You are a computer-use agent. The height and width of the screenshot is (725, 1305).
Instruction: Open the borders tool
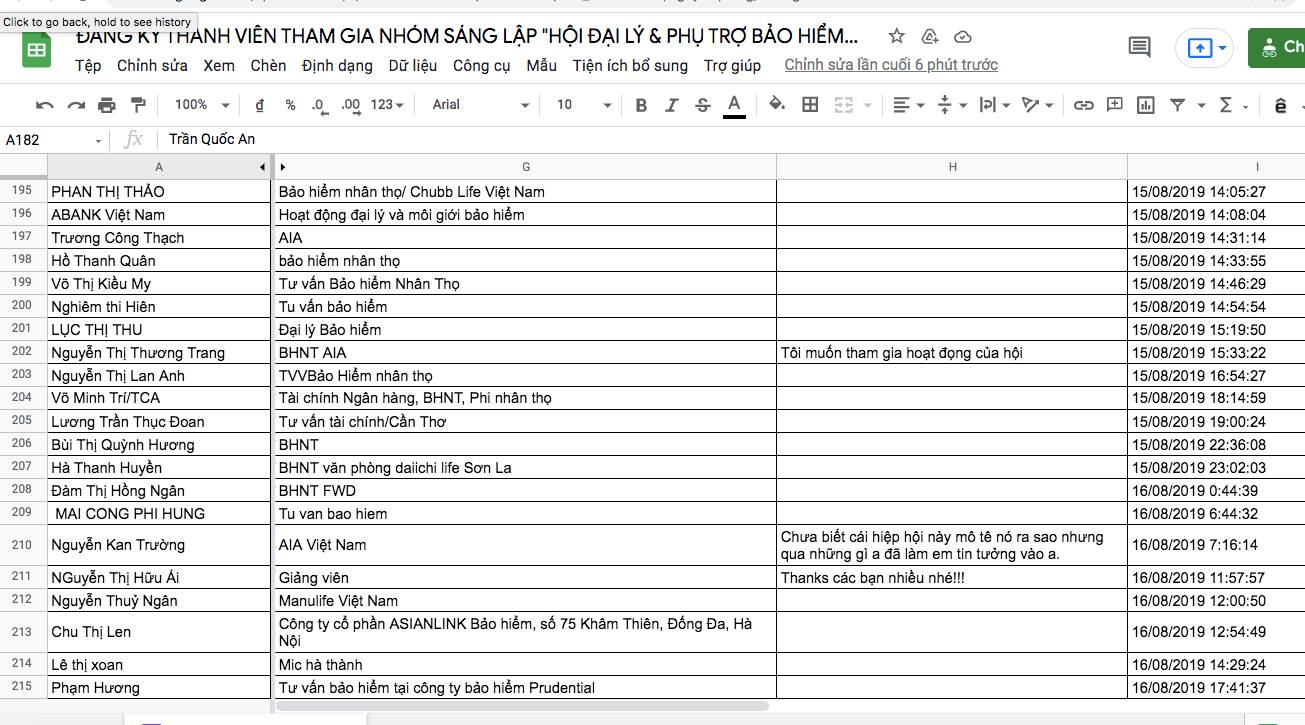click(811, 105)
